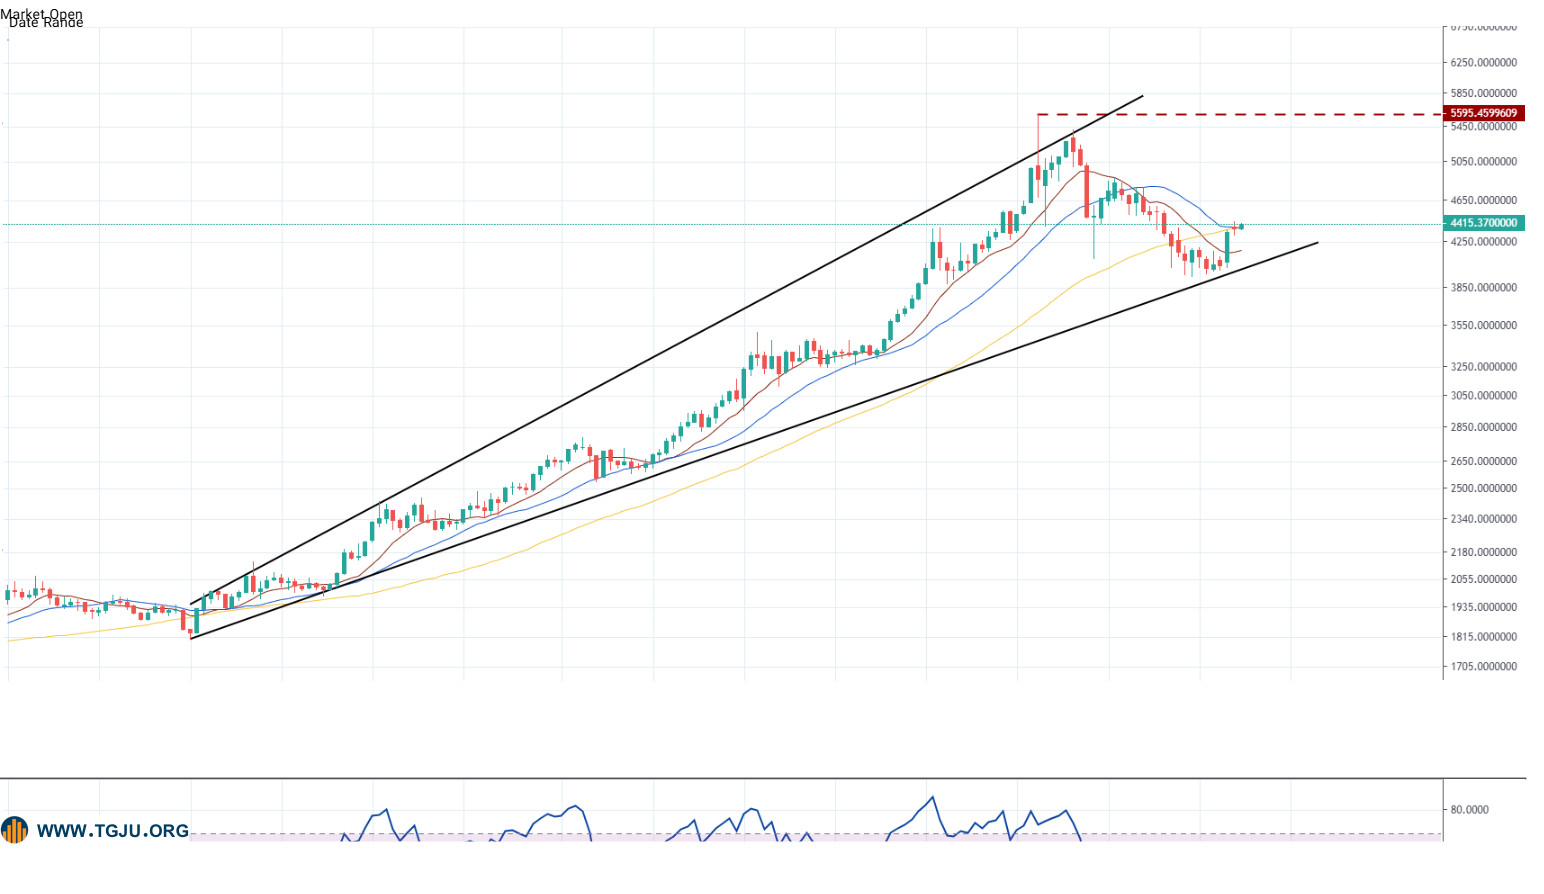
Task: Click the 3250.0000000 price axis label
Action: pyautogui.click(x=1484, y=366)
